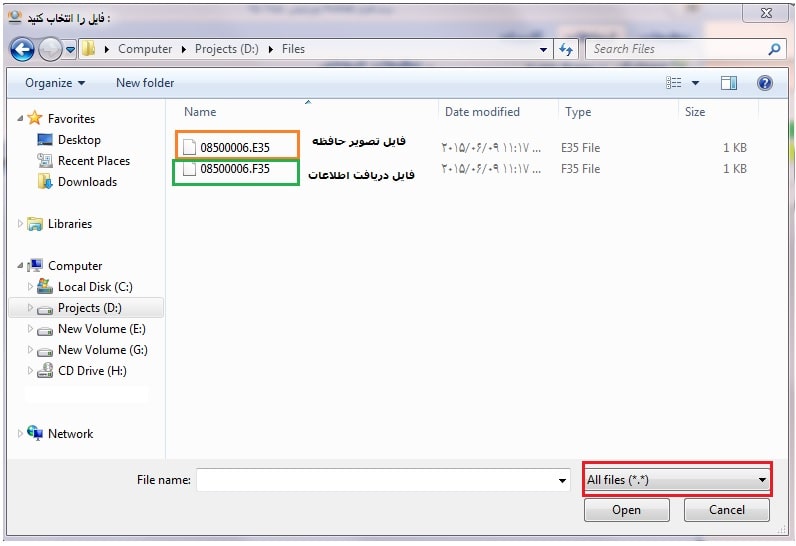
Task: Open the Organize menu
Action: (x=55, y=83)
